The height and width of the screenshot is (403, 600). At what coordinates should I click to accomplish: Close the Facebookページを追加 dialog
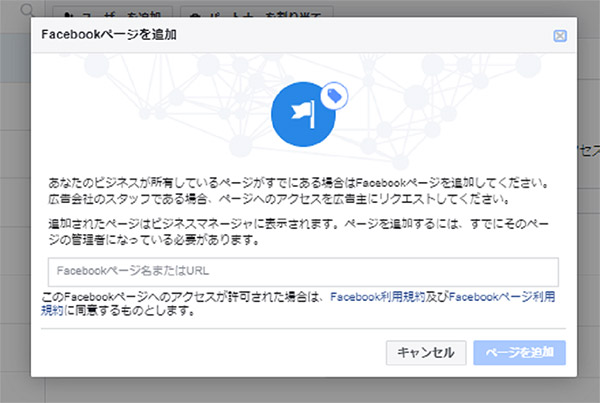pyautogui.click(x=560, y=36)
